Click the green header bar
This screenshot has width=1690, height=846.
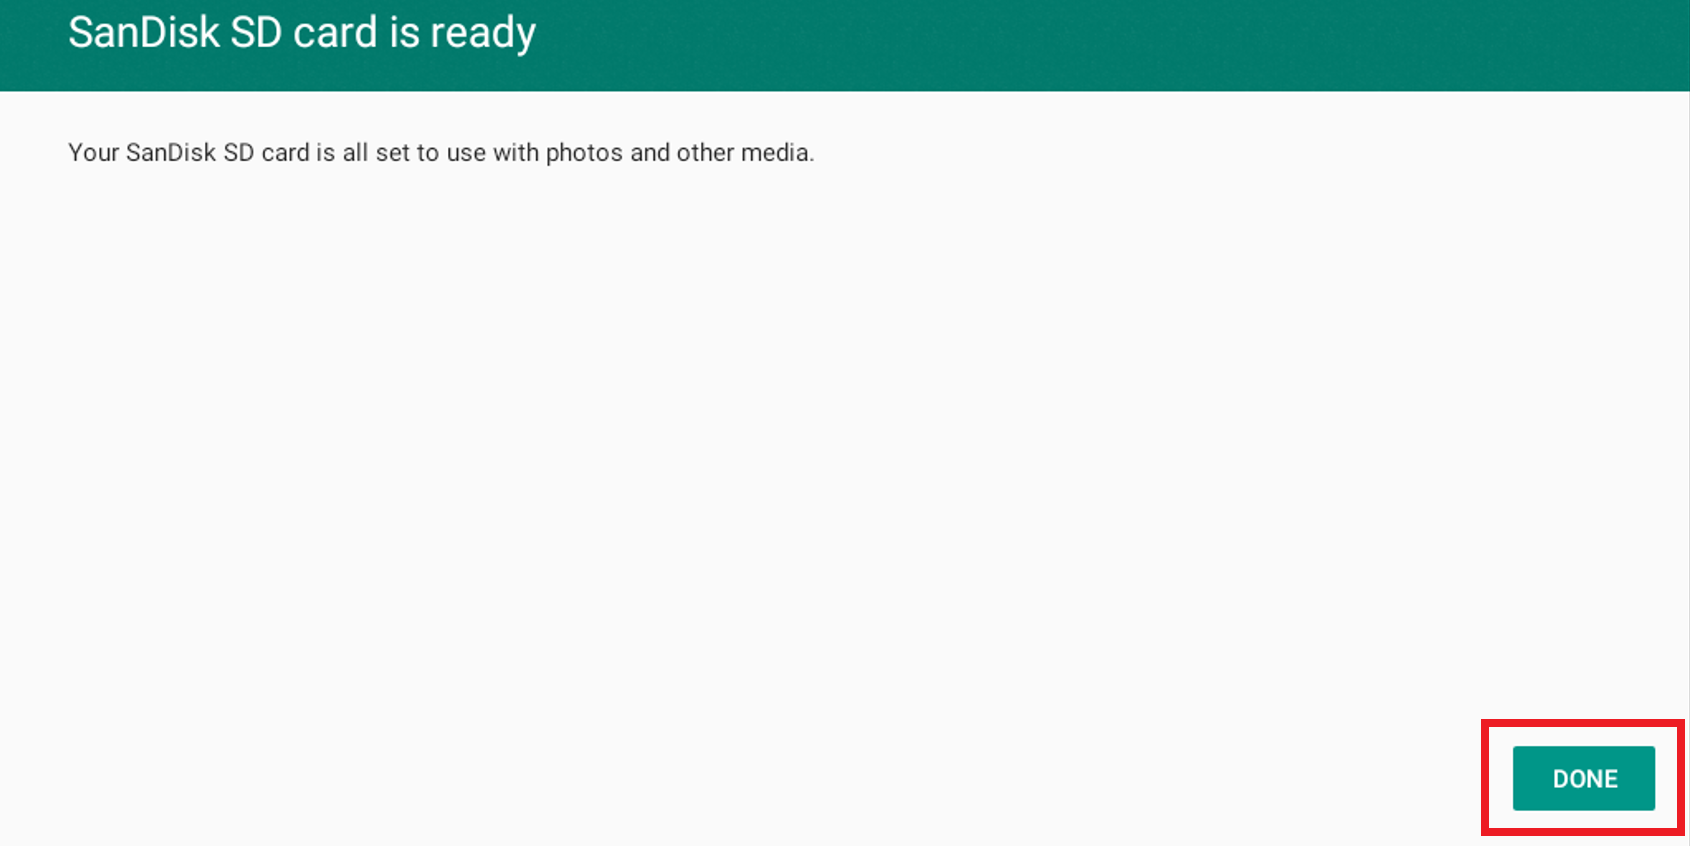coord(845,45)
